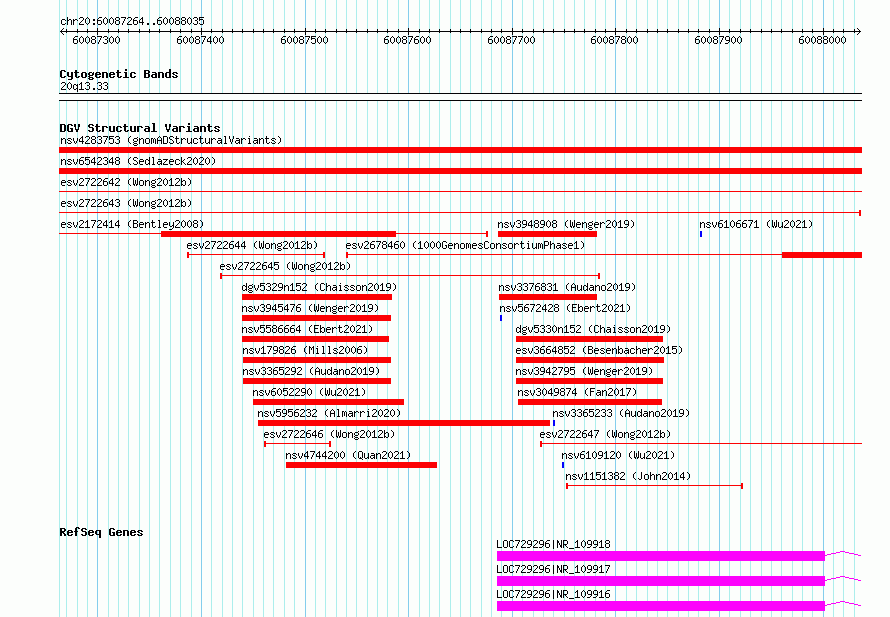Image resolution: width=890 pixels, height=617 pixels.
Task: Click nsv3942795 (Wenger2019) label
Action: [584, 371]
